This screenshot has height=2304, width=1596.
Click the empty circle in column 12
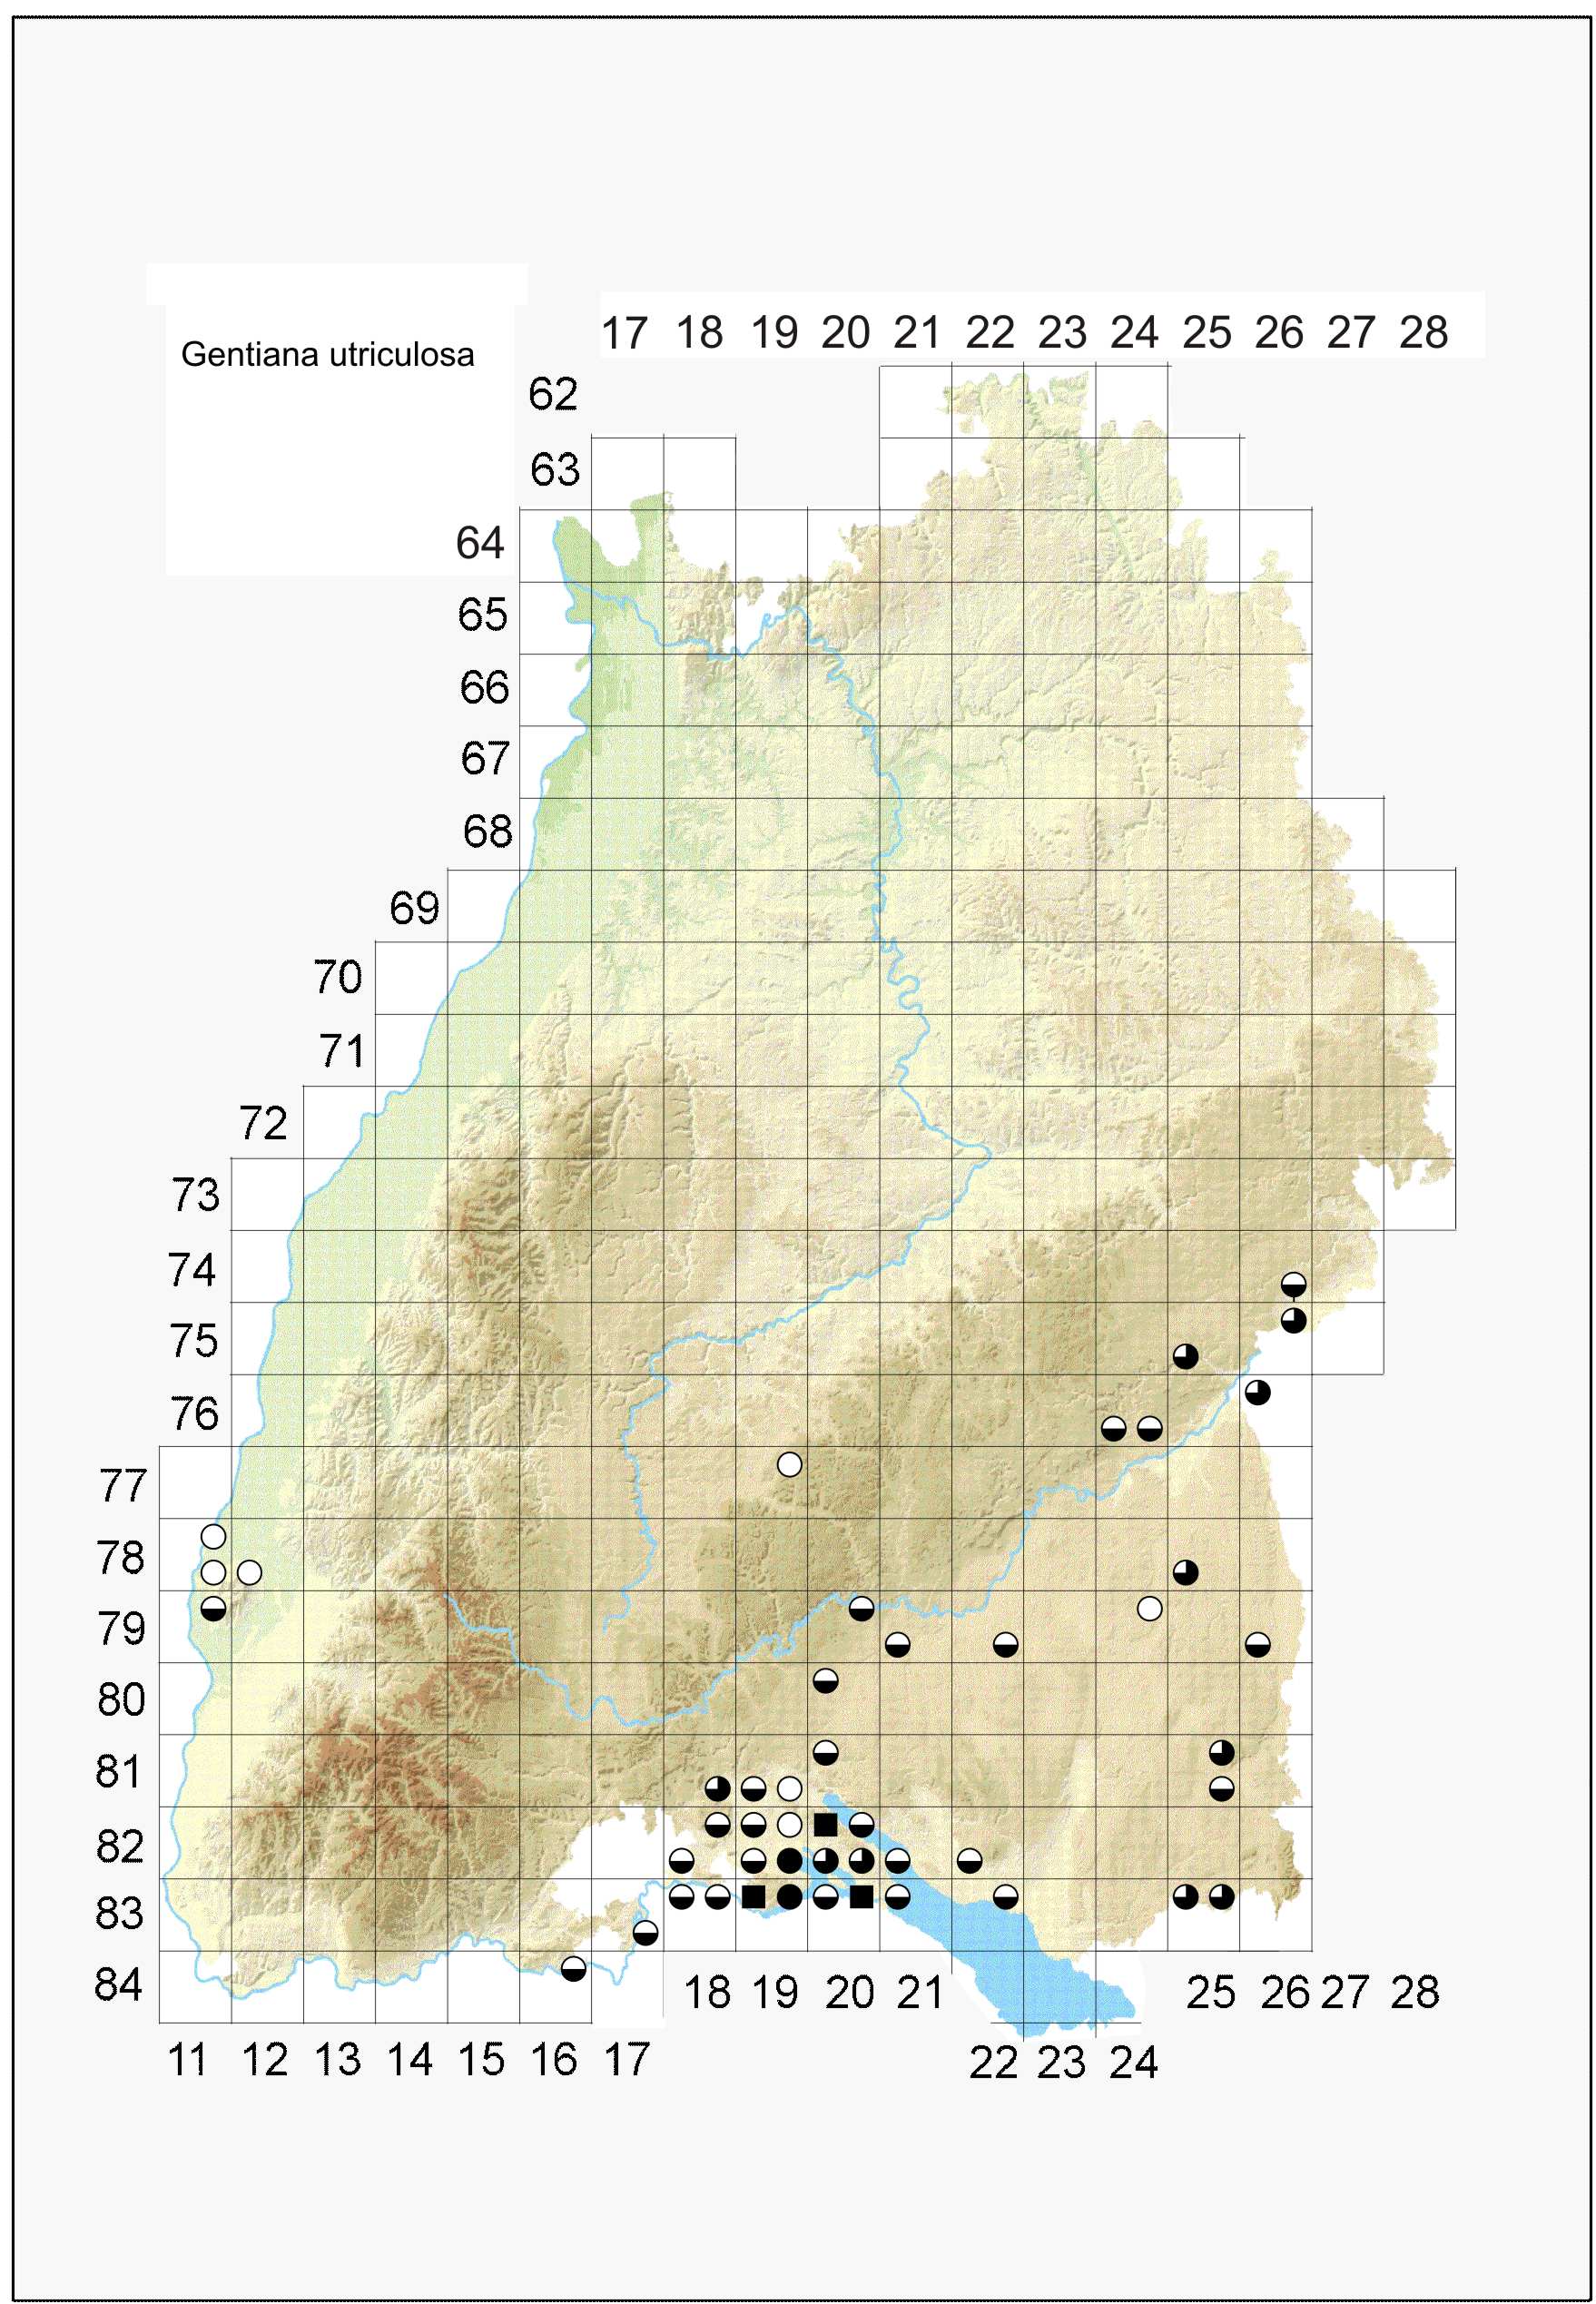pos(249,1572)
